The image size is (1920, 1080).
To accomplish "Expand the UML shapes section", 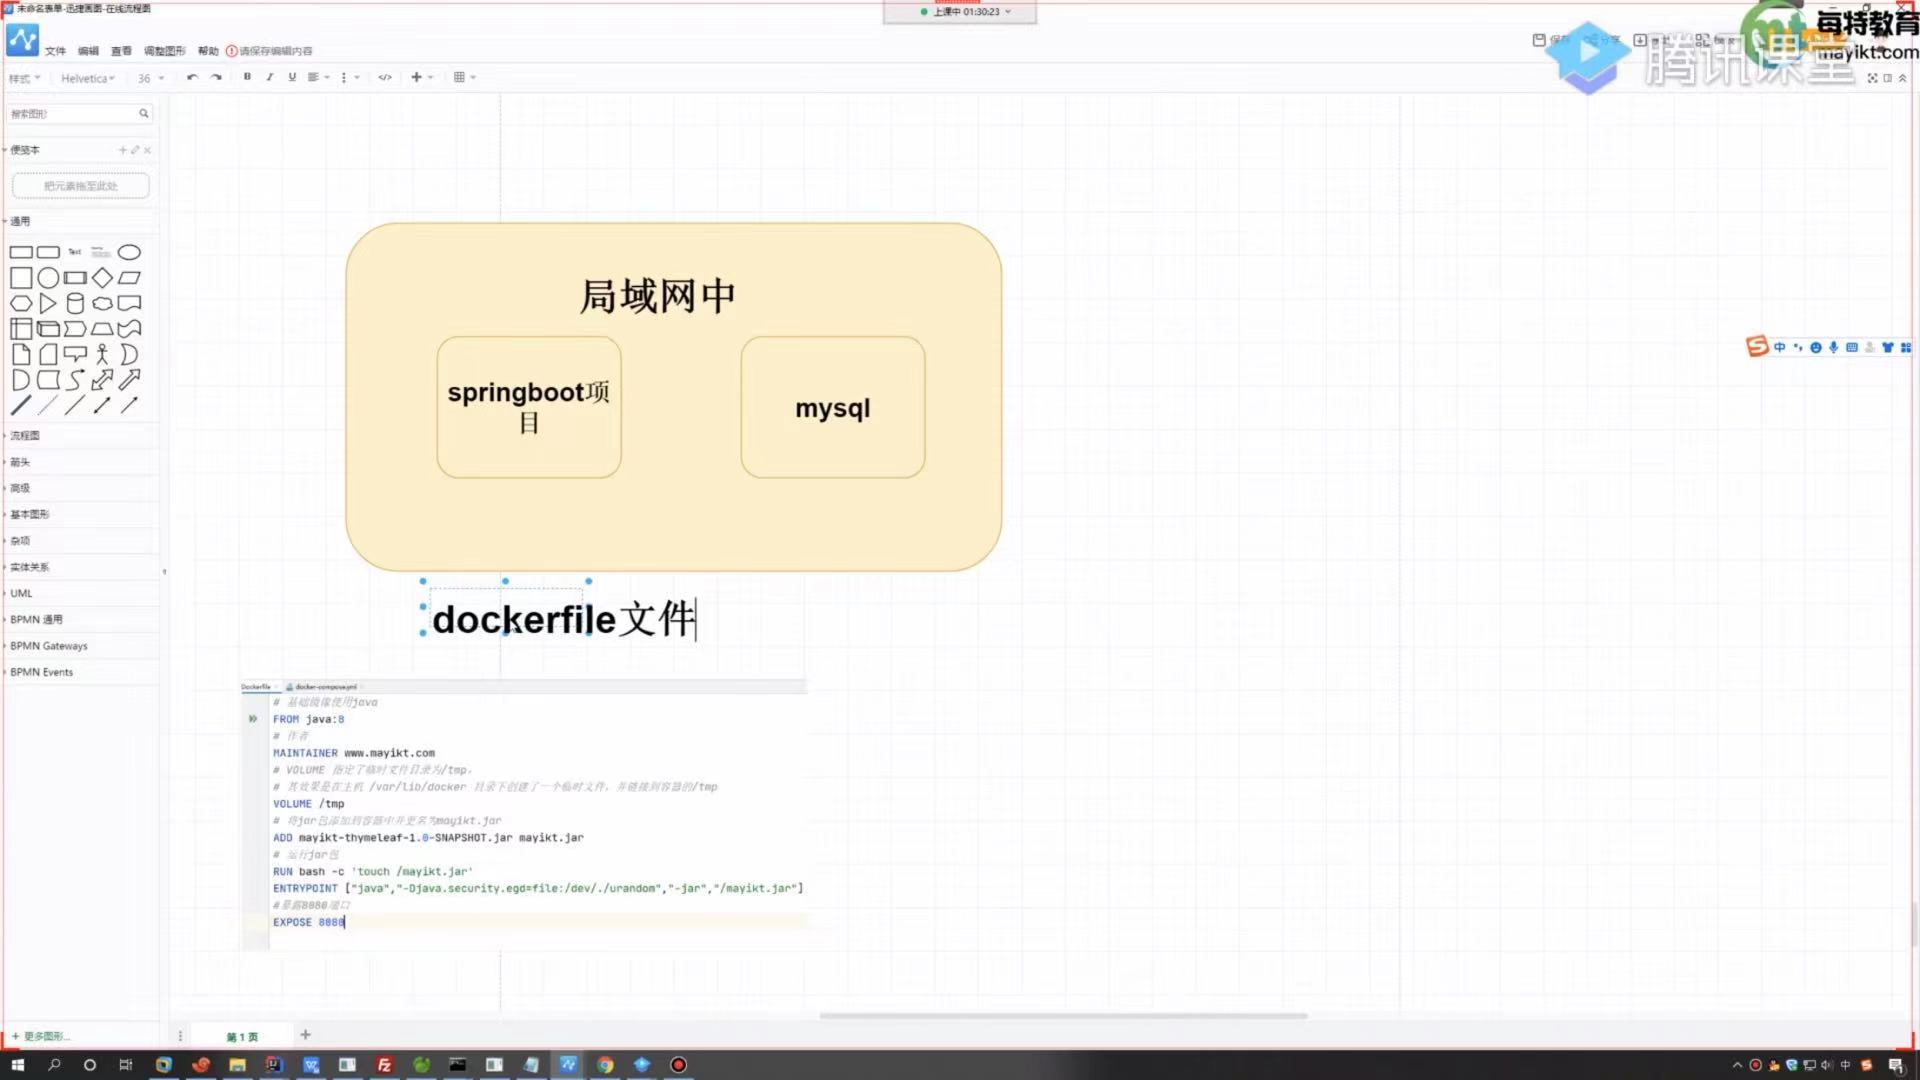I will (x=22, y=593).
